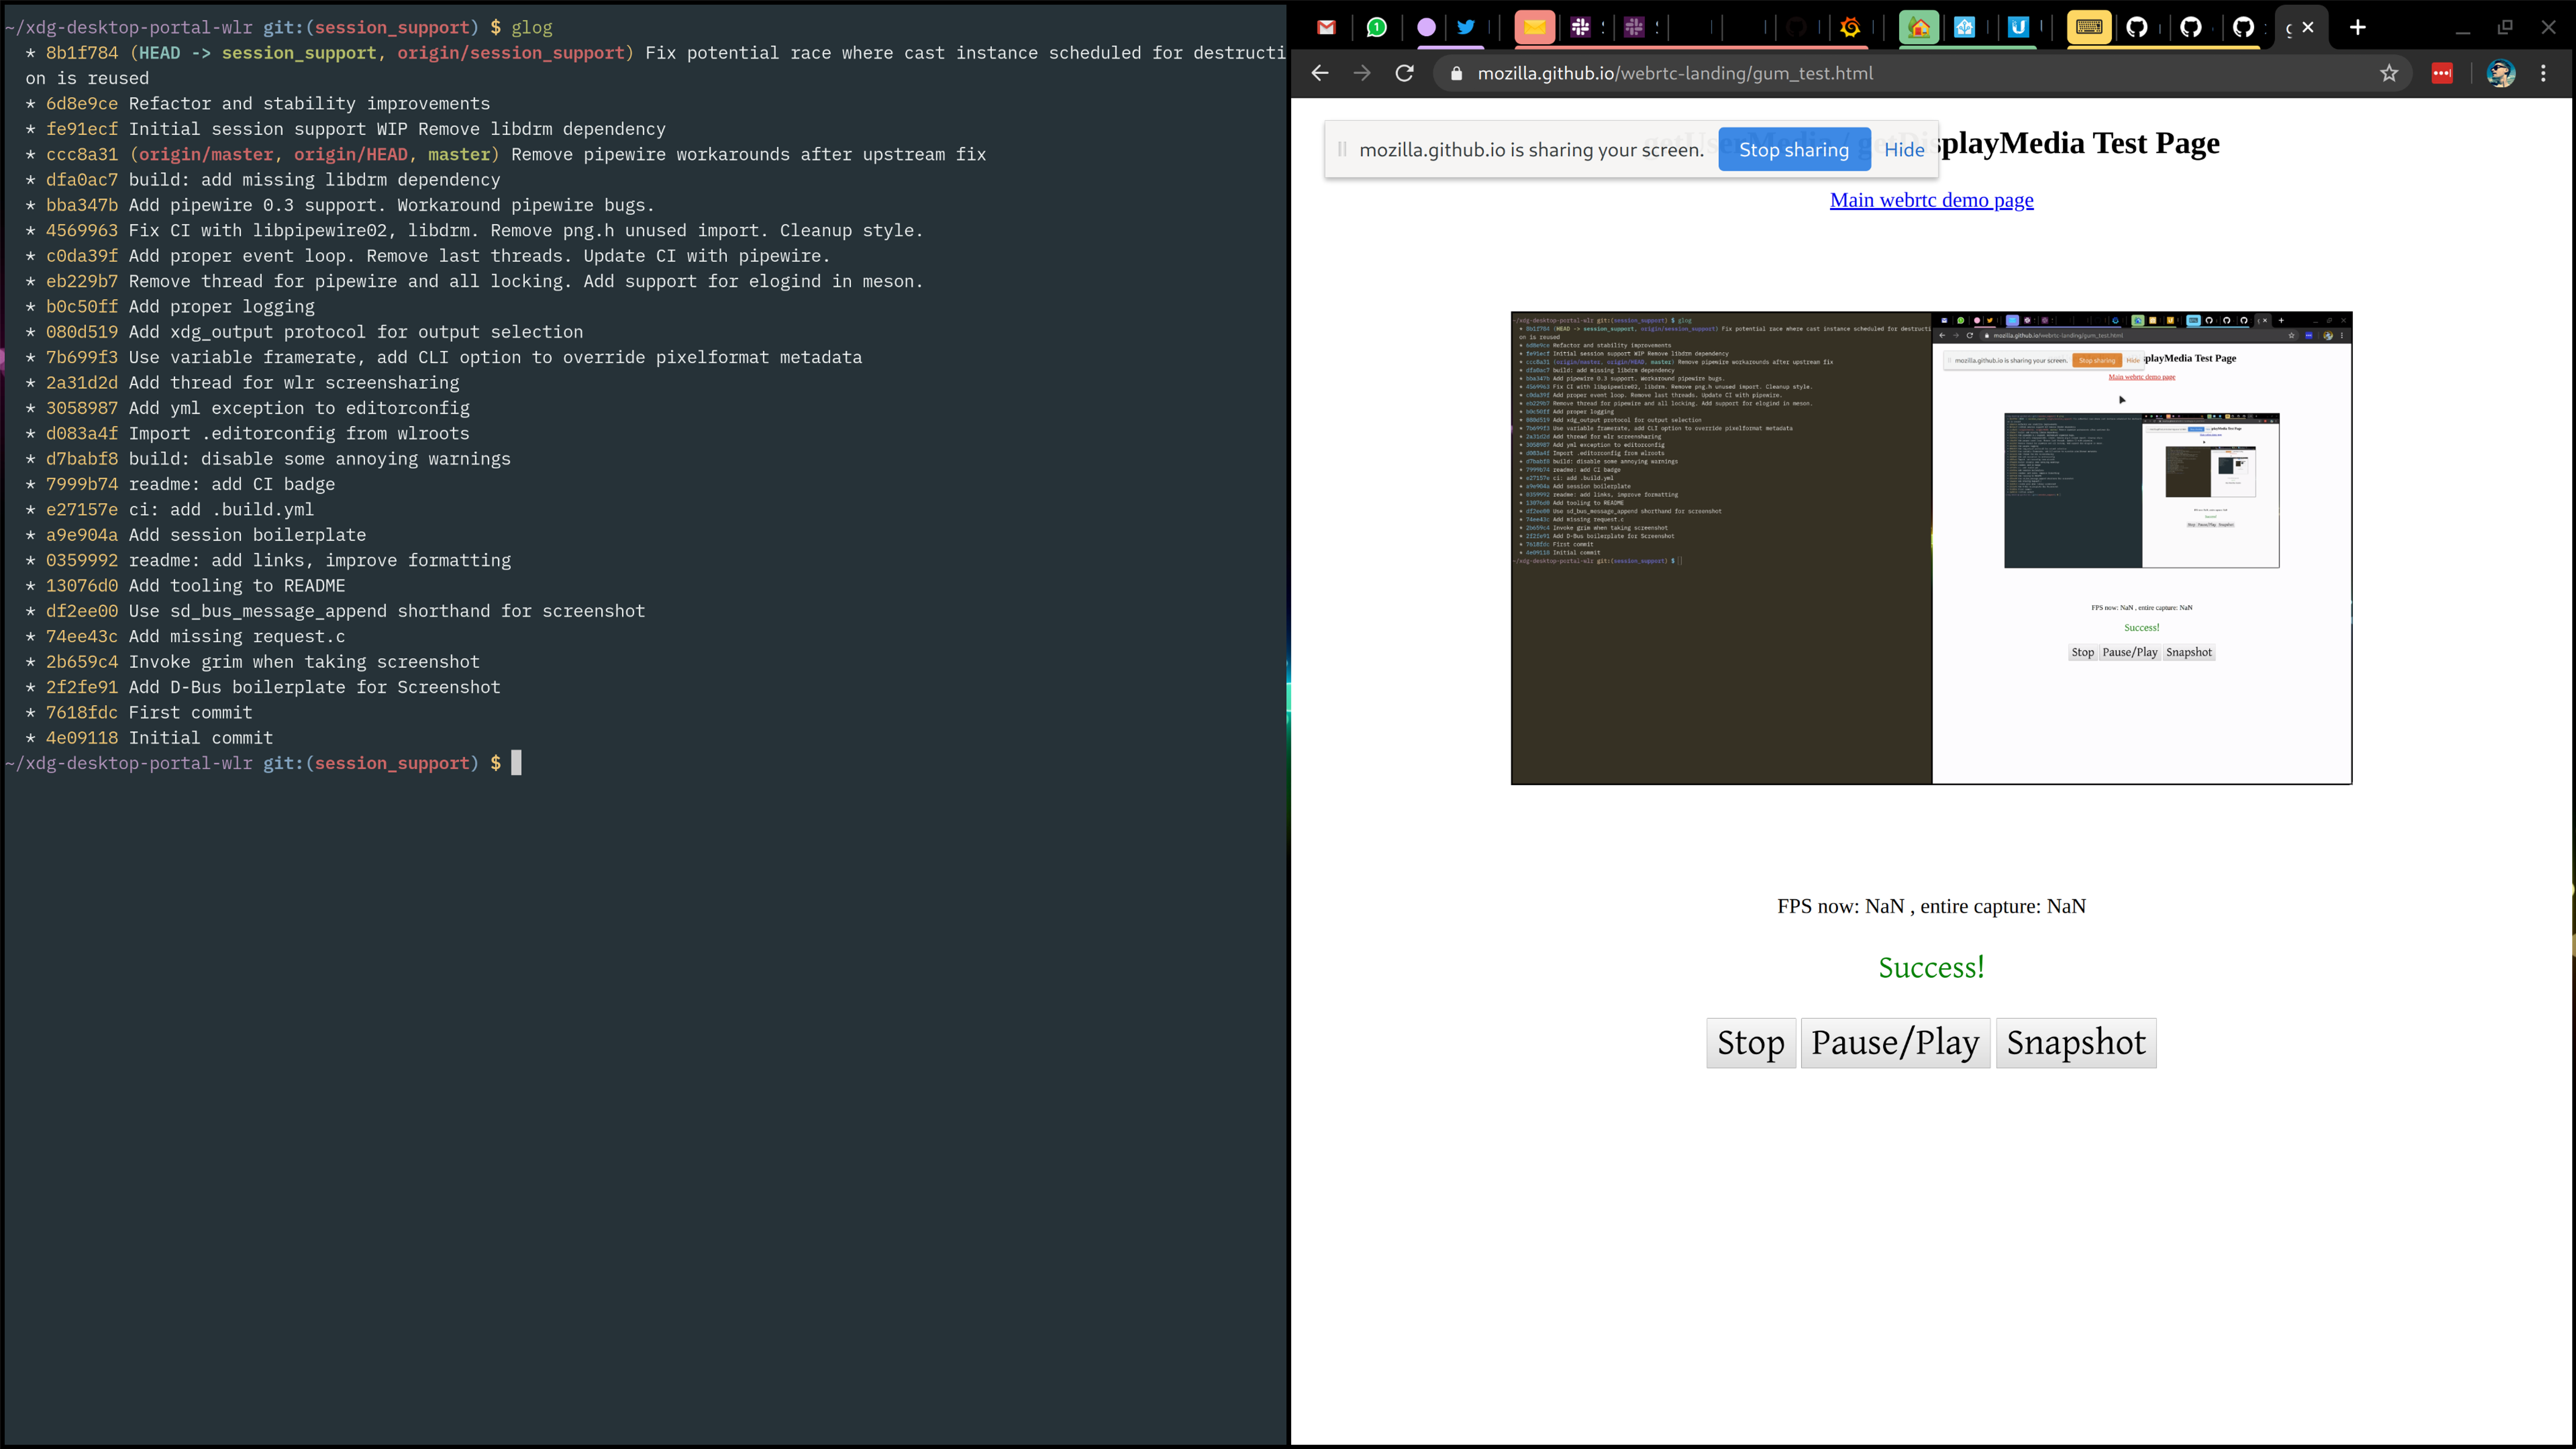Open the Grafana tab
The height and width of the screenshot is (1449, 2576).
pyautogui.click(x=1851, y=27)
